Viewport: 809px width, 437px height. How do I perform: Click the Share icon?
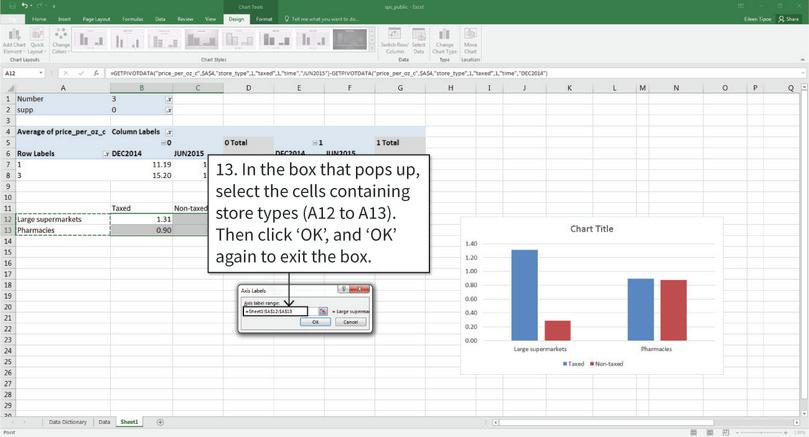788,19
